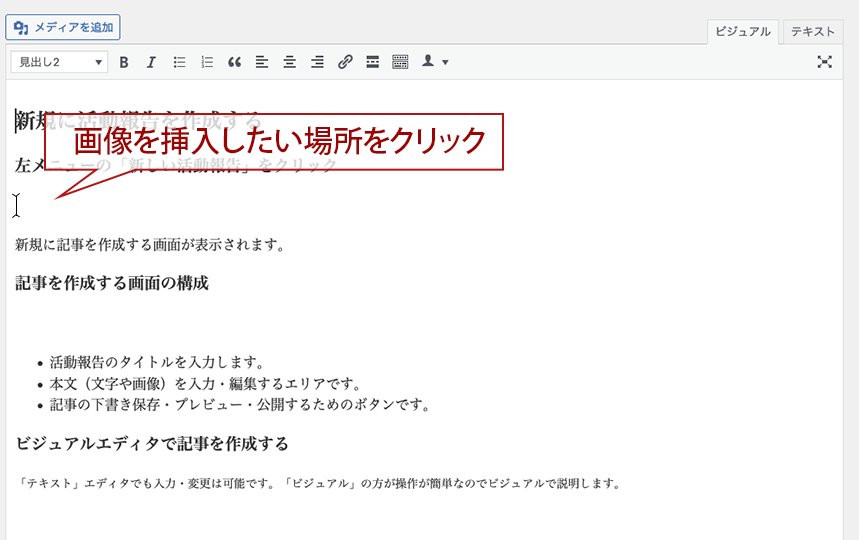Switch to the テキスト tab
Screen dimensions: 859x540
pos(812,31)
